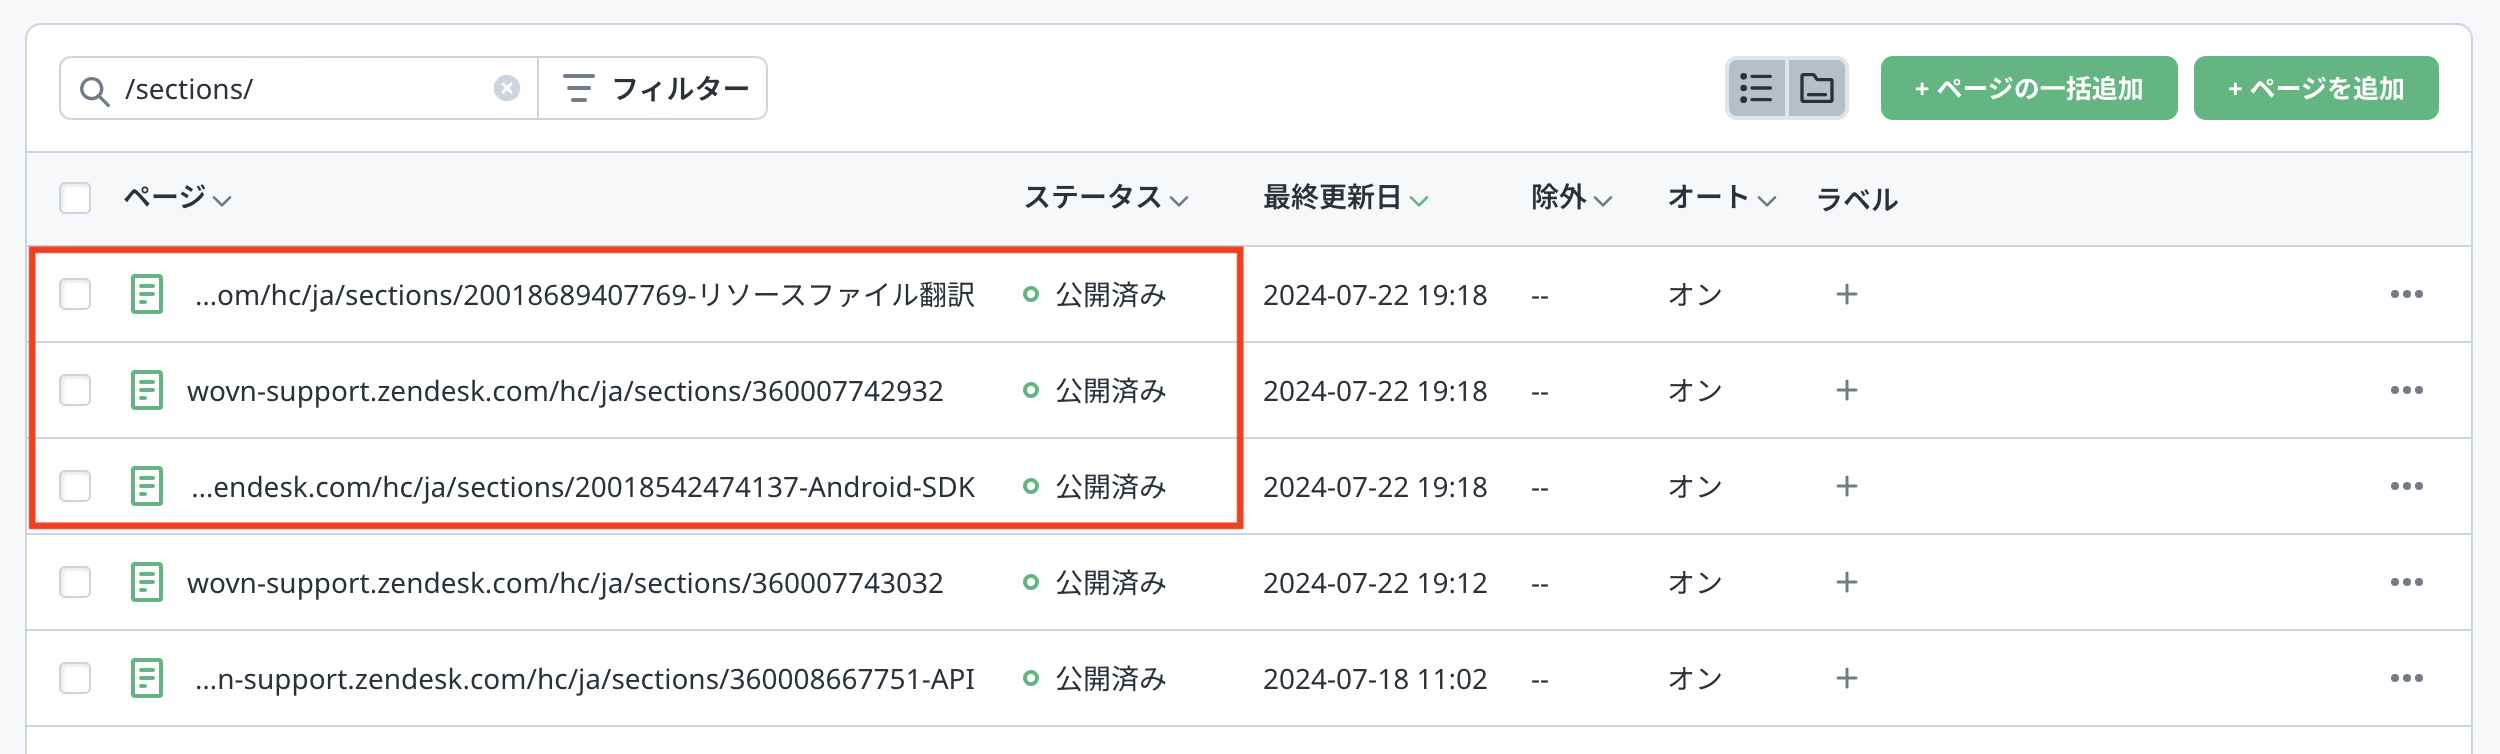Check the リソースファイル翻訳 row checkbox
The width and height of the screenshot is (2500, 754).
pyautogui.click(x=75, y=295)
